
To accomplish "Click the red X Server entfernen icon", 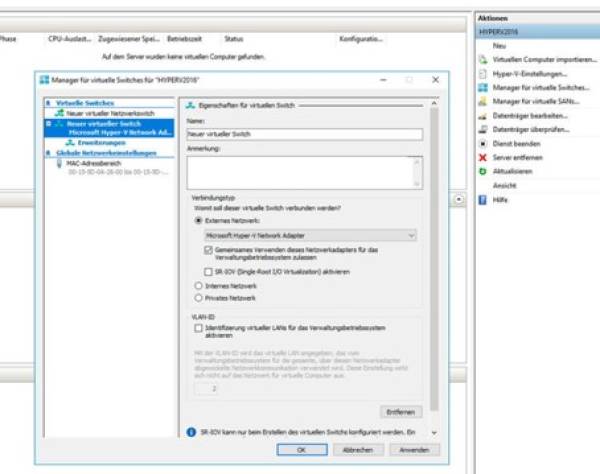I will click(483, 157).
